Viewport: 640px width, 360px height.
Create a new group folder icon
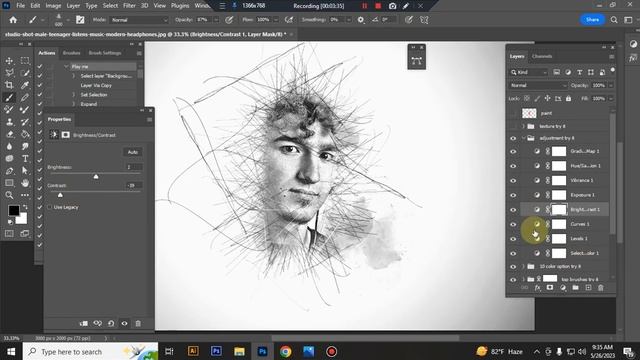click(576, 288)
